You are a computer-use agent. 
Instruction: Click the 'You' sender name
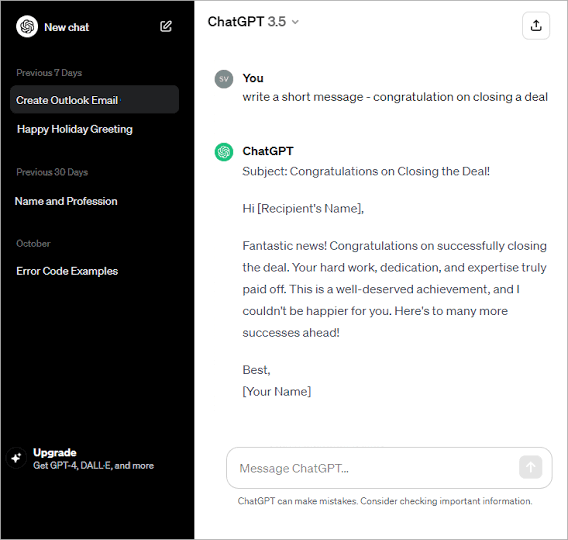pos(253,78)
